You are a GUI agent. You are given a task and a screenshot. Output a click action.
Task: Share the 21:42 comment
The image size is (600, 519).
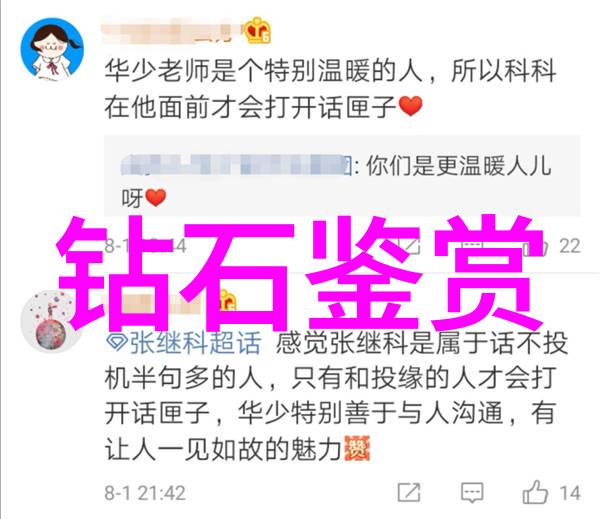pyautogui.click(x=409, y=493)
